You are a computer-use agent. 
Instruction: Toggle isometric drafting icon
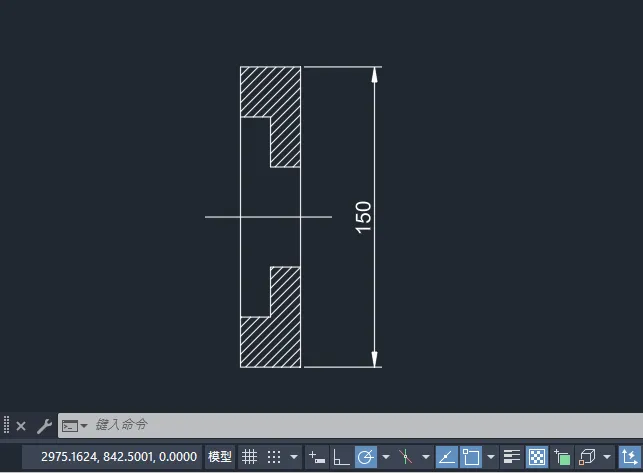[405, 457]
